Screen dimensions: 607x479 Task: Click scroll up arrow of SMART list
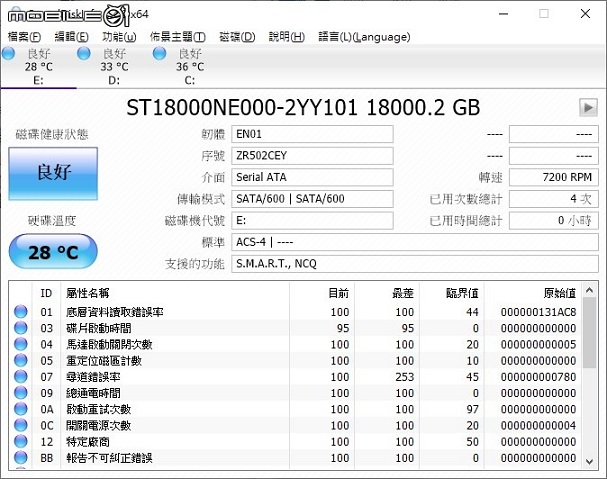pyautogui.click(x=589, y=290)
